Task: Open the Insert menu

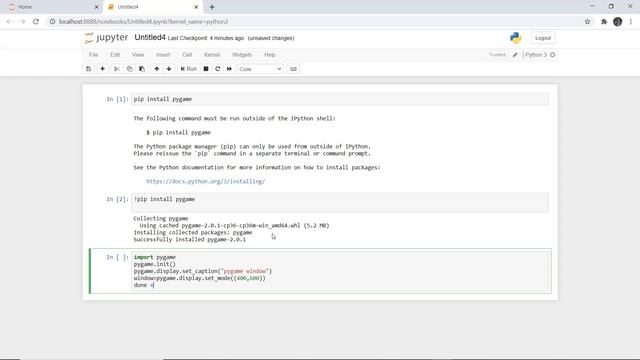Action: click(163, 55)
